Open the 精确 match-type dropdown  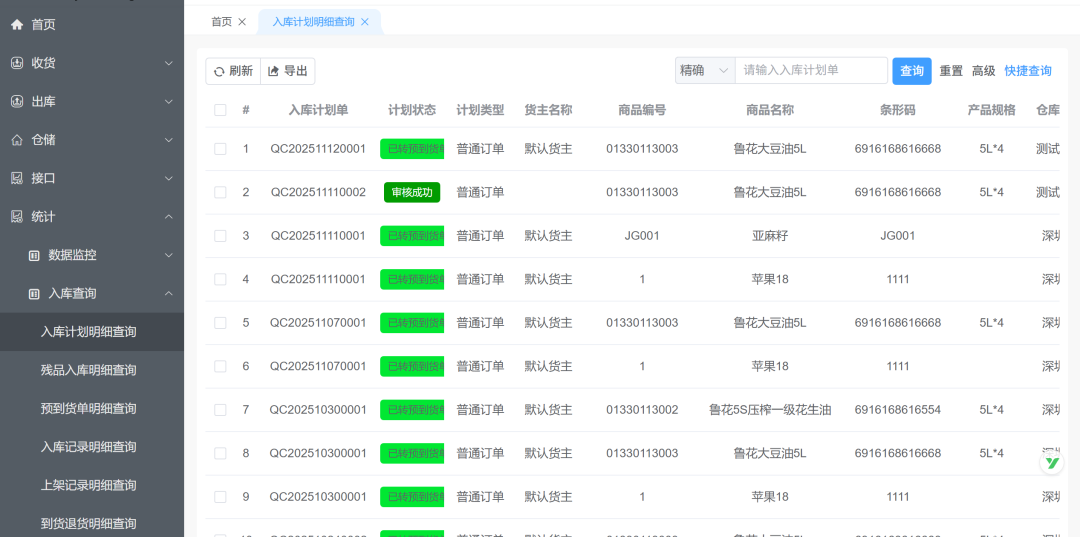coord(705,71)
